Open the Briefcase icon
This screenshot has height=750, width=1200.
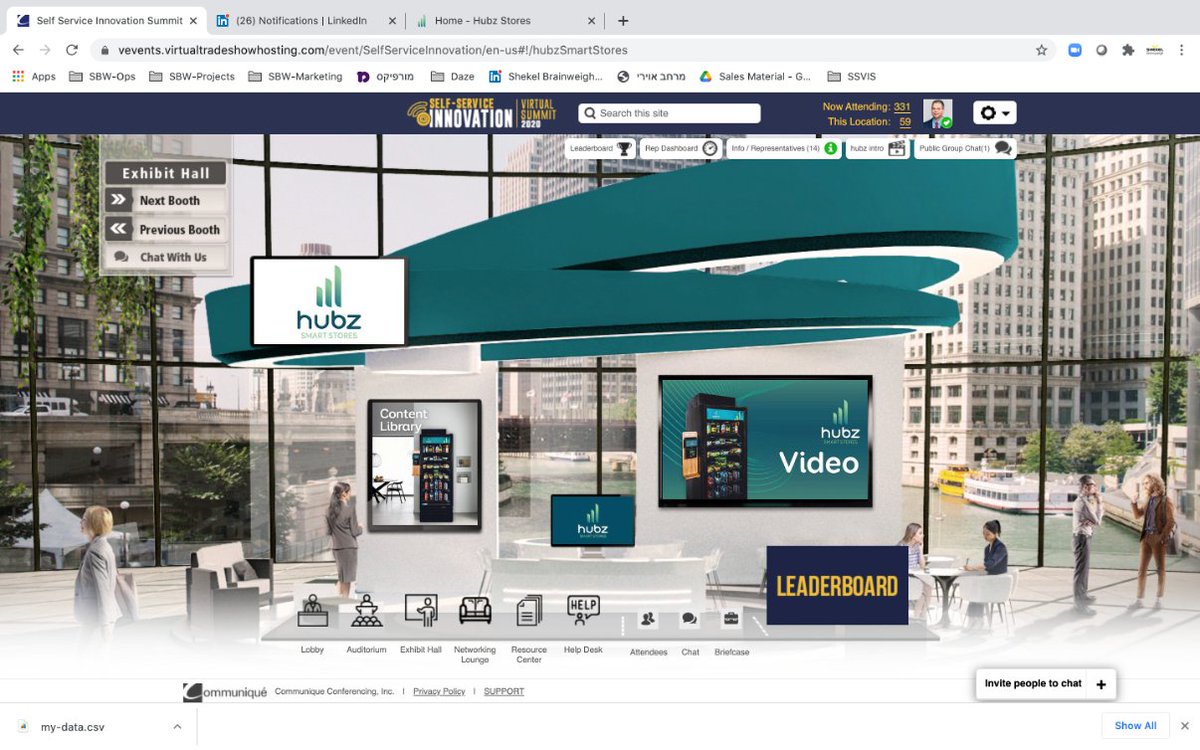731,619
